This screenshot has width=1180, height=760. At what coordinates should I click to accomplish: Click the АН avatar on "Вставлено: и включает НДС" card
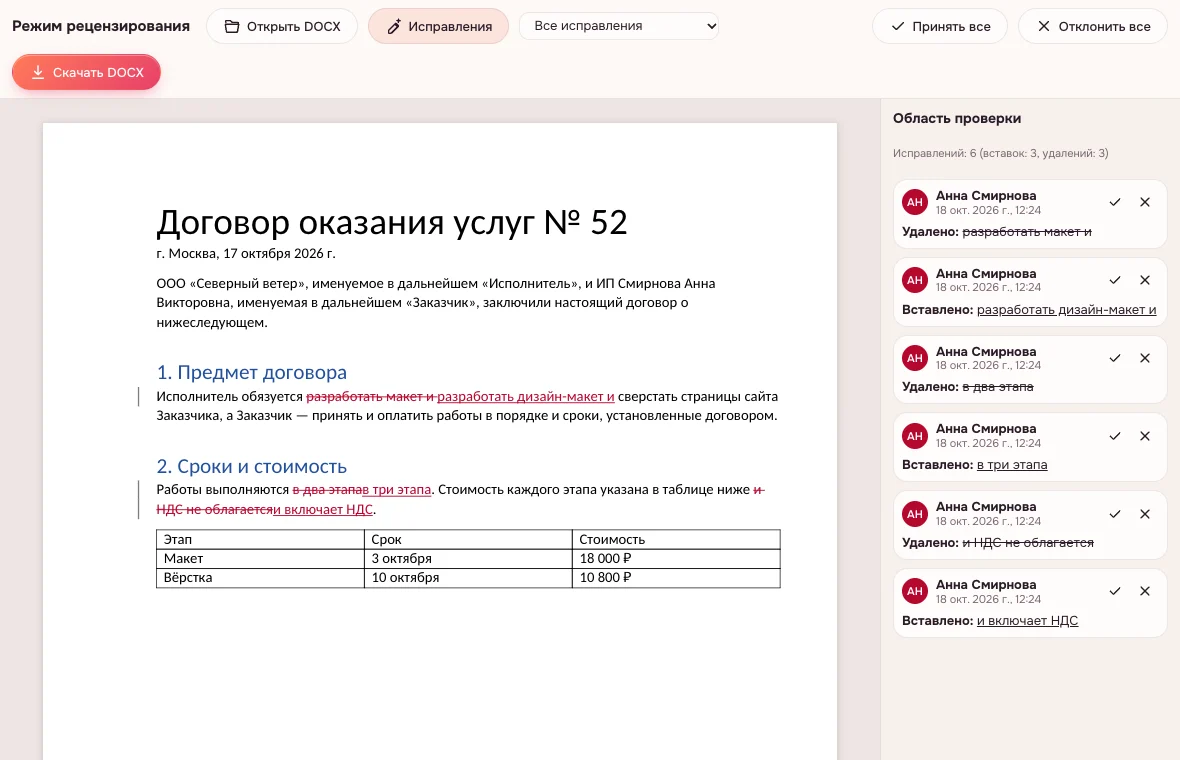pos(914,591)
